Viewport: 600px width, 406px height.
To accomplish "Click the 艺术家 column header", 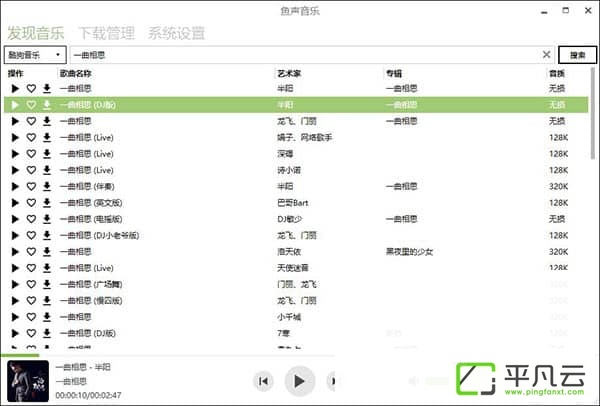I will tap(289, 73).
